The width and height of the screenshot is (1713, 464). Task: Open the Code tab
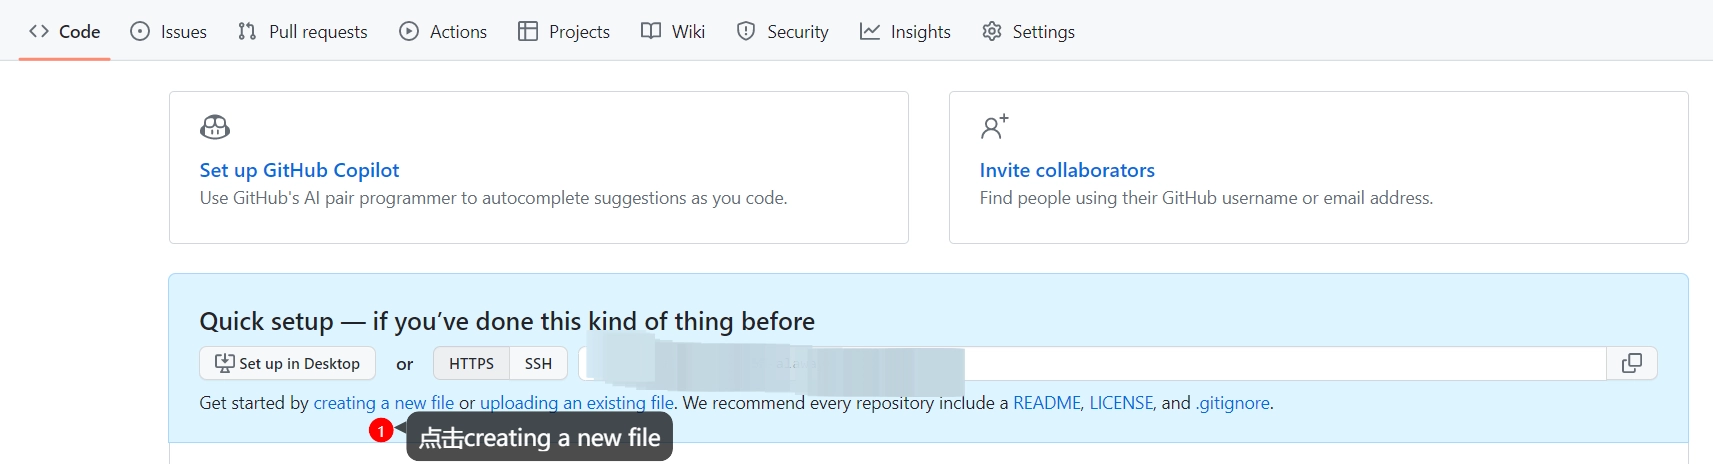tap(65, 31)
